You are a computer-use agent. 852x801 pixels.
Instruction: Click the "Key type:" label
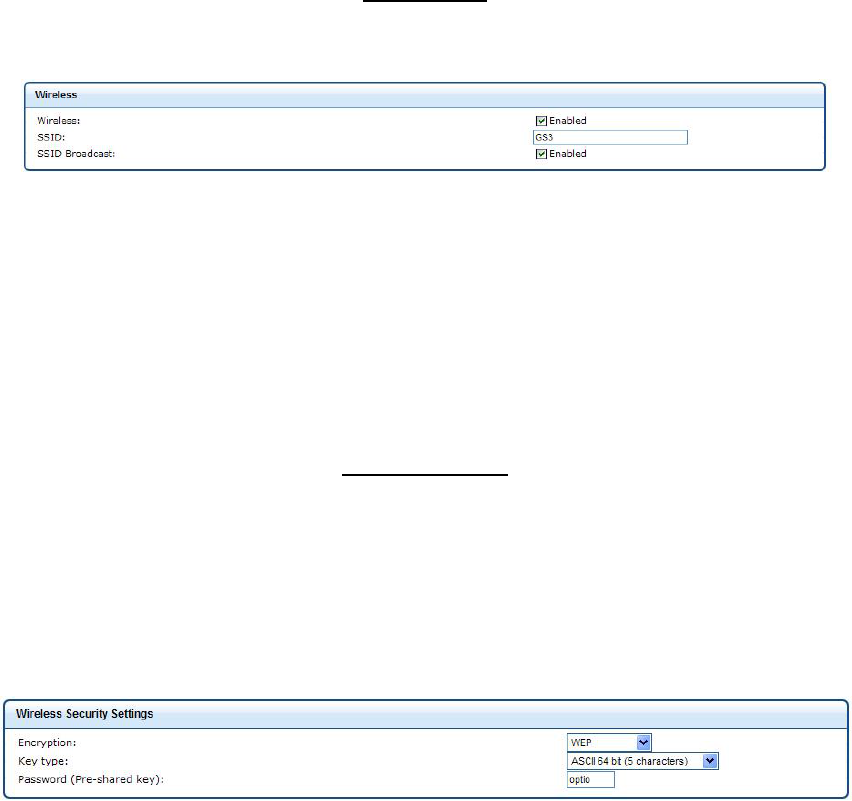(x=43, y=761)
